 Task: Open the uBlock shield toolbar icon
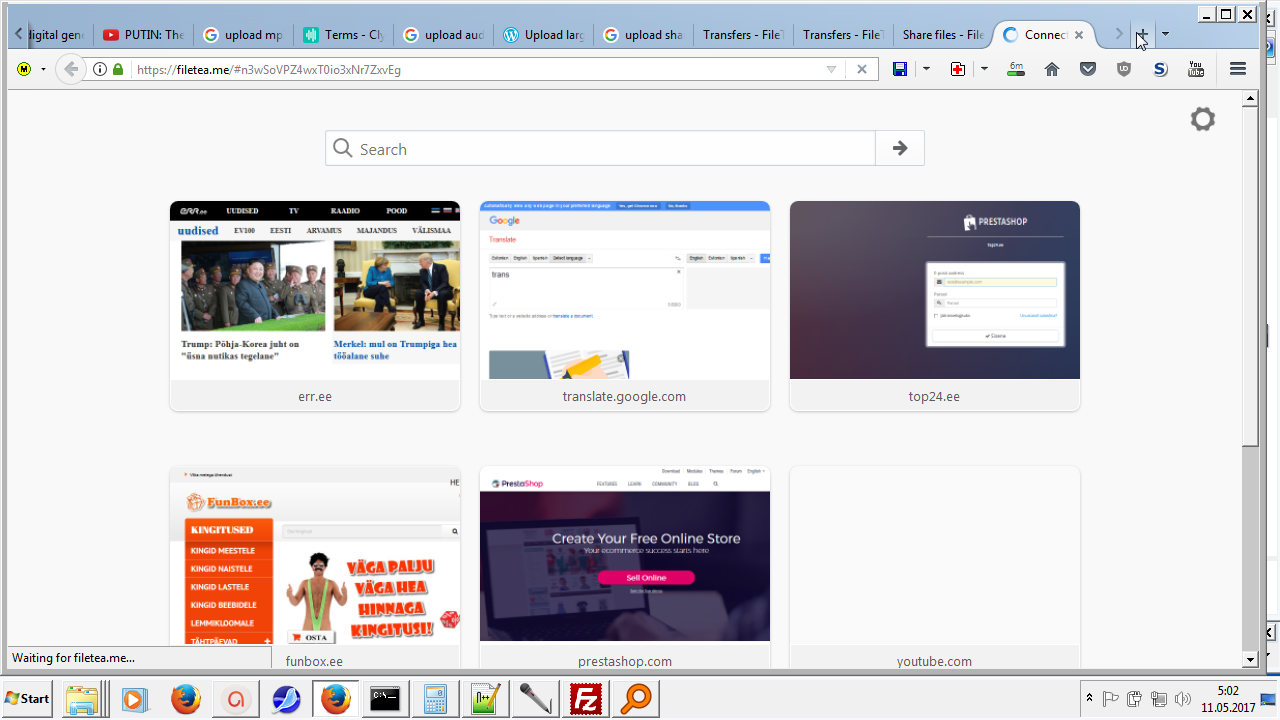pyautogui.click(x=1124, y=69)
